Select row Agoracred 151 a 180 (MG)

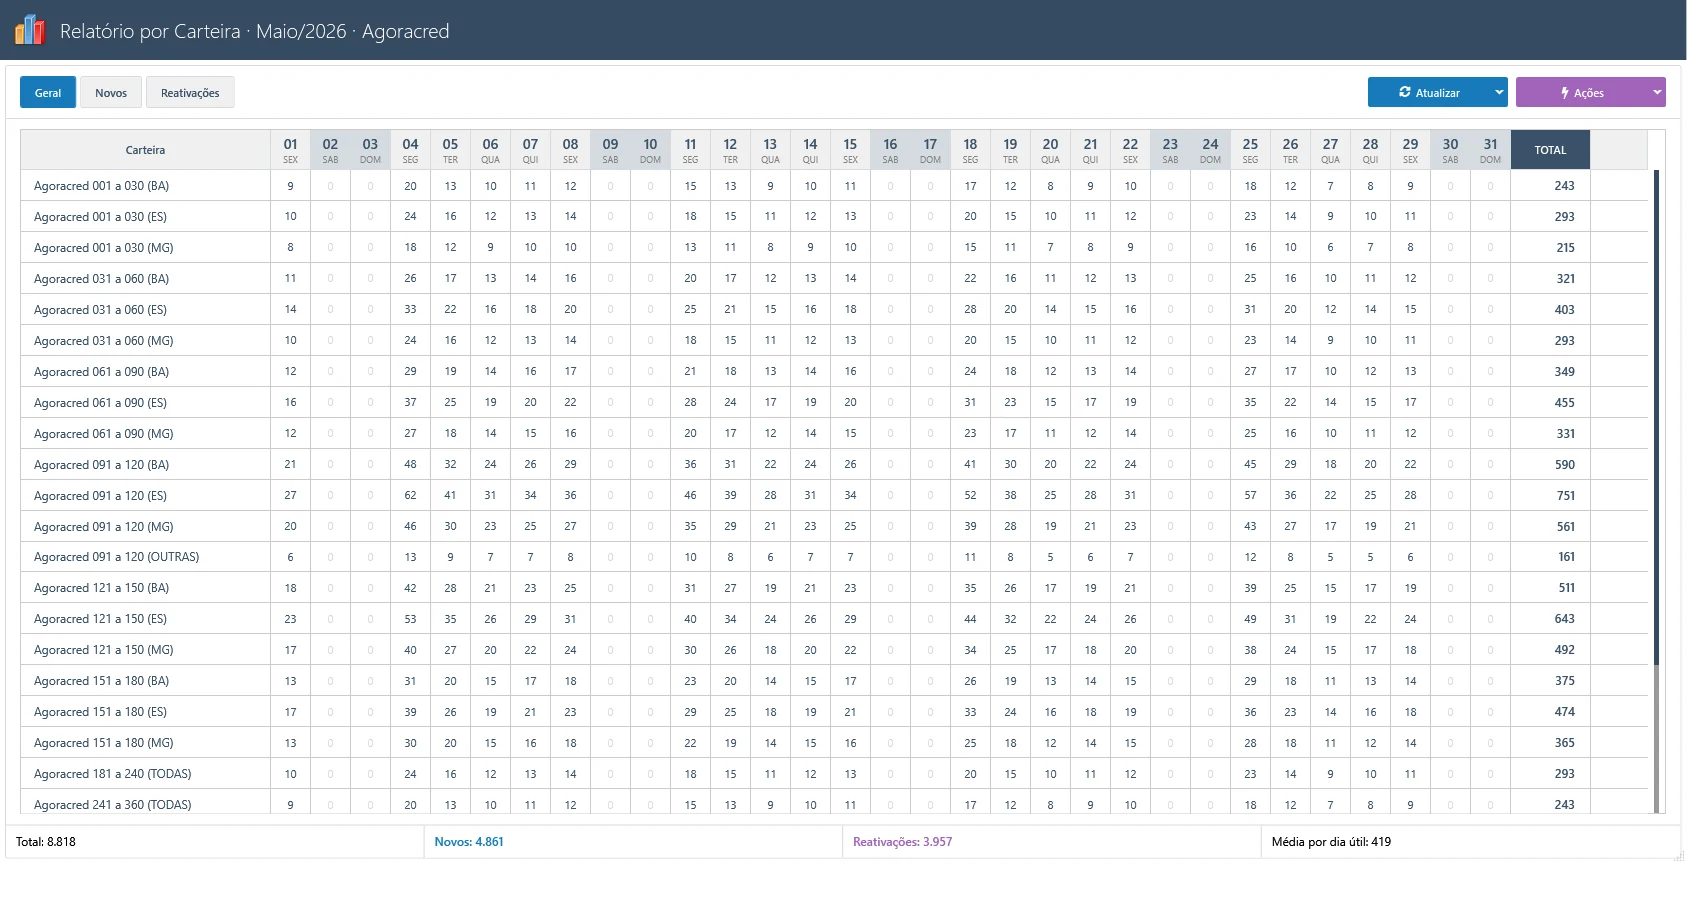834,743
